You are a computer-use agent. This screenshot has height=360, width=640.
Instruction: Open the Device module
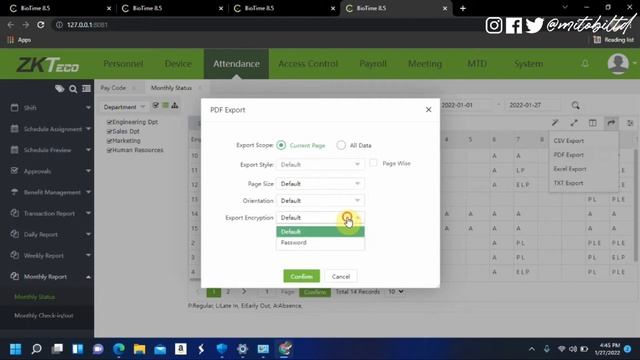(178, 64)
